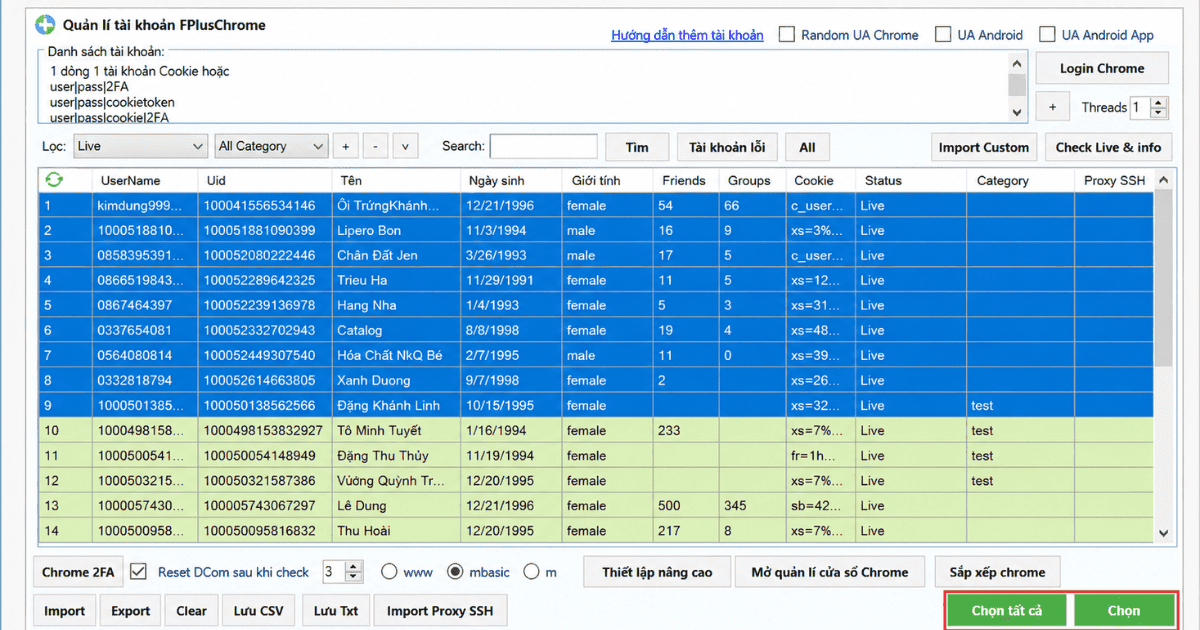
Task: Click the All filter button
Action: coord(807,147)
